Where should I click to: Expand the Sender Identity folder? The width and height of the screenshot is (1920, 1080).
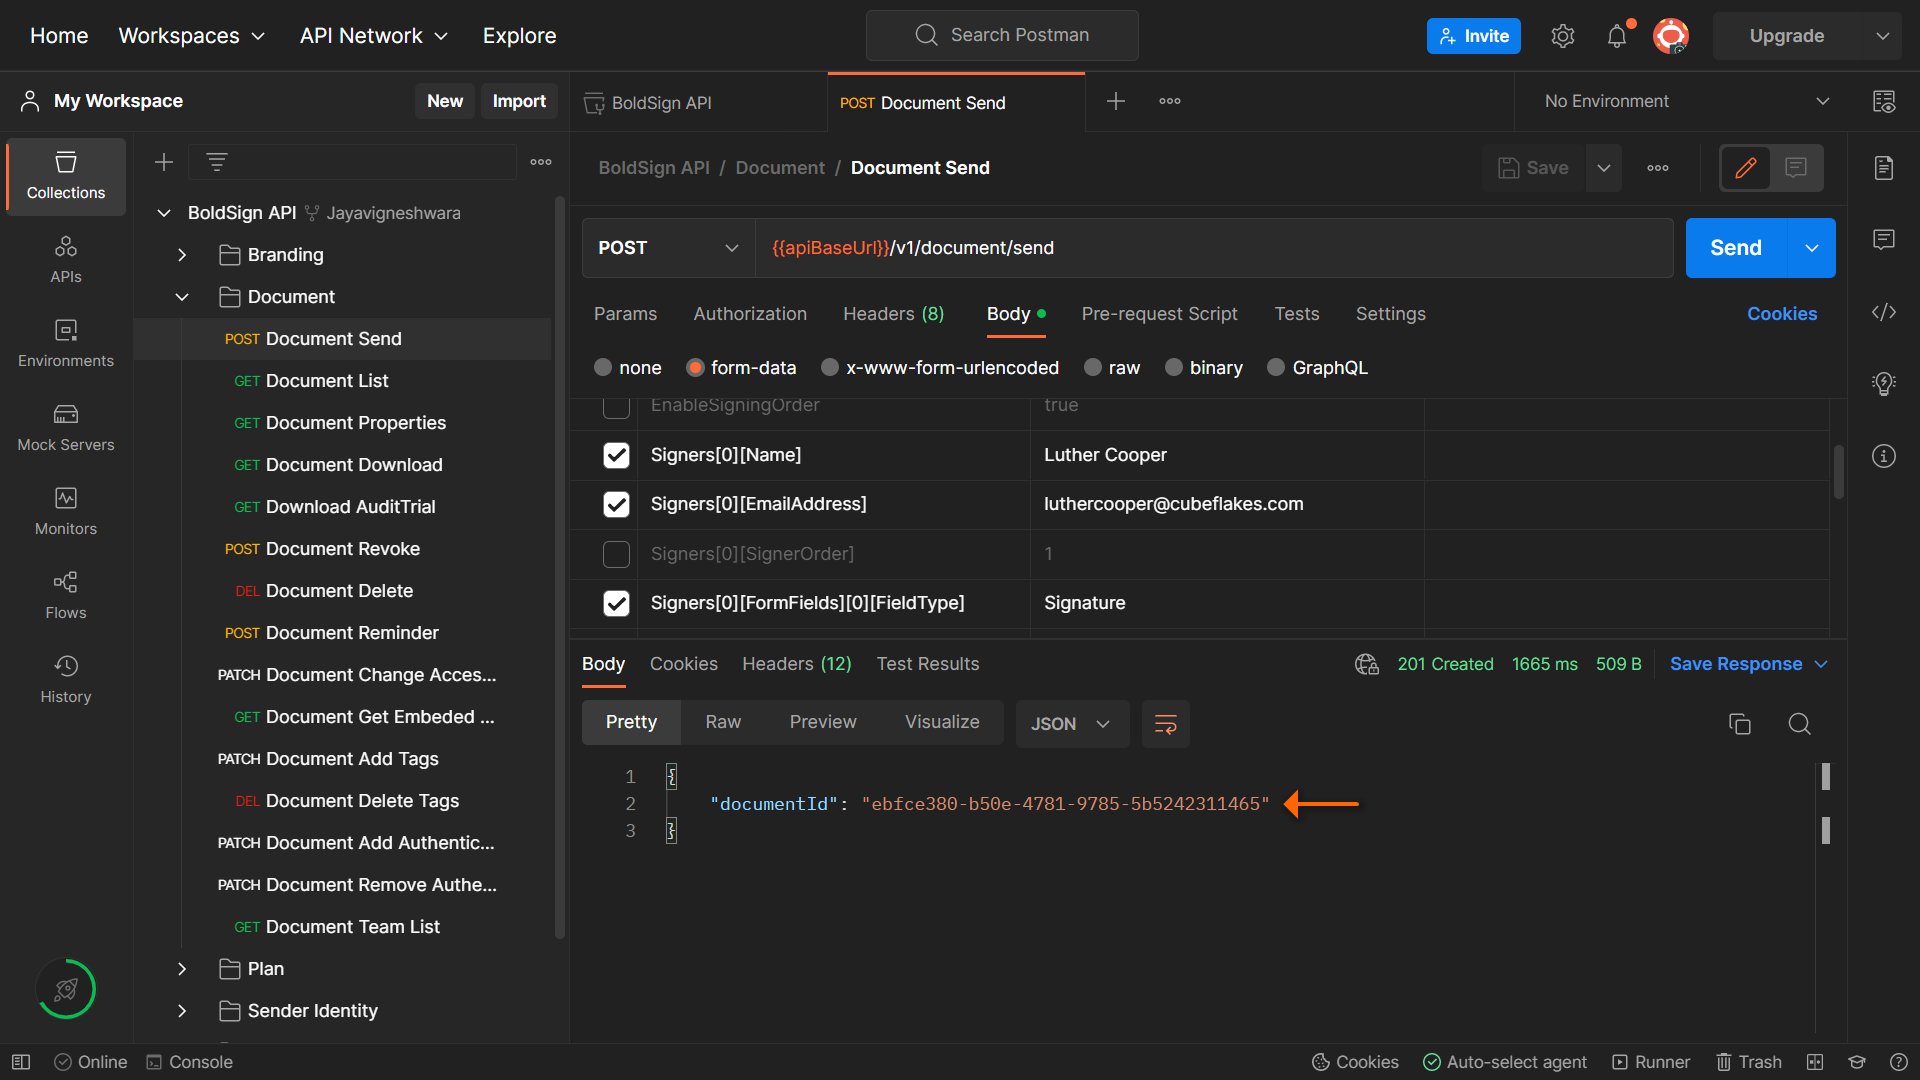pyautogui.click(x=182, y=1011)
